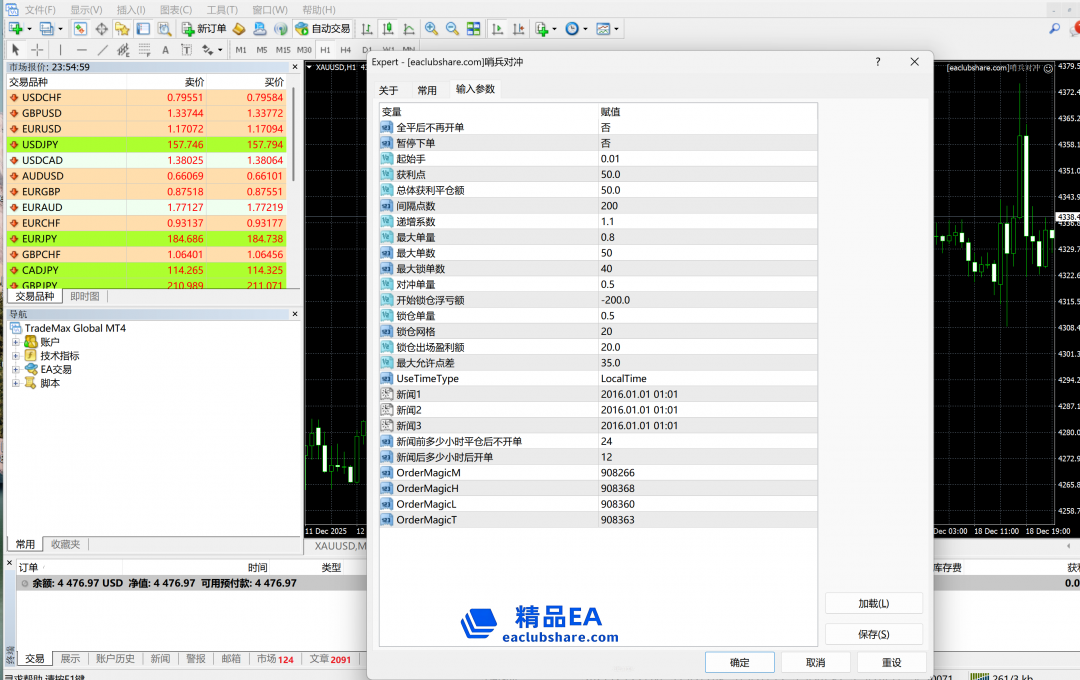The height and width of the screenshot is (680, 1080).
Task: Switch chart to M15 timeframe
Action: point(283,49)
